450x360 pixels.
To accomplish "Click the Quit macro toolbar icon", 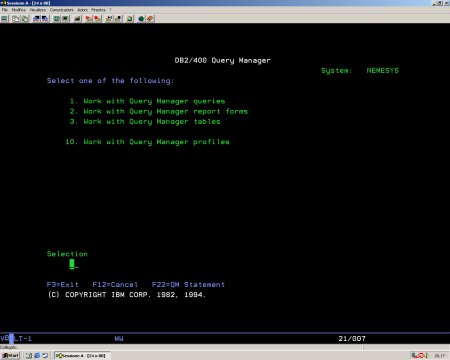I will click(118, 19).
